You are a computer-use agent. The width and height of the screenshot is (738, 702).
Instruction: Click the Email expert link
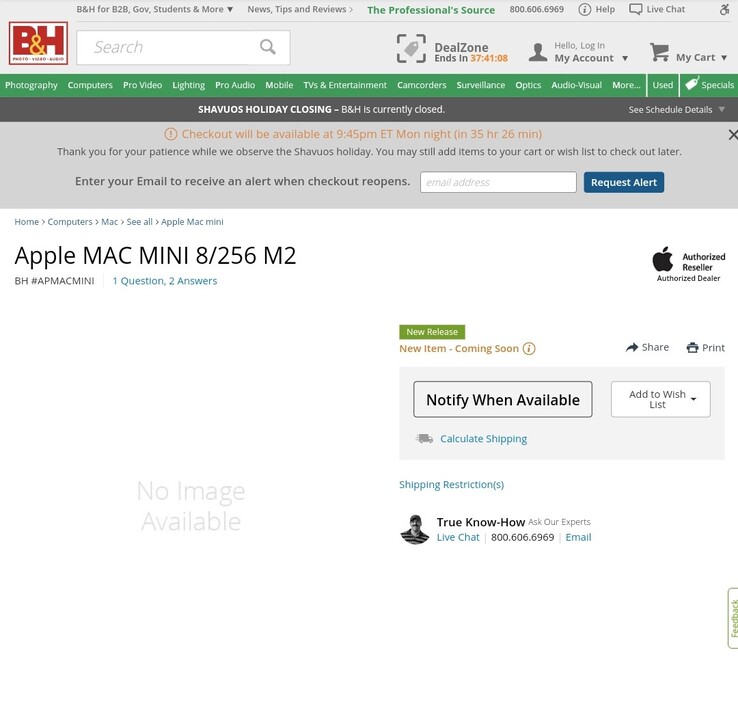tap(578, 537)
